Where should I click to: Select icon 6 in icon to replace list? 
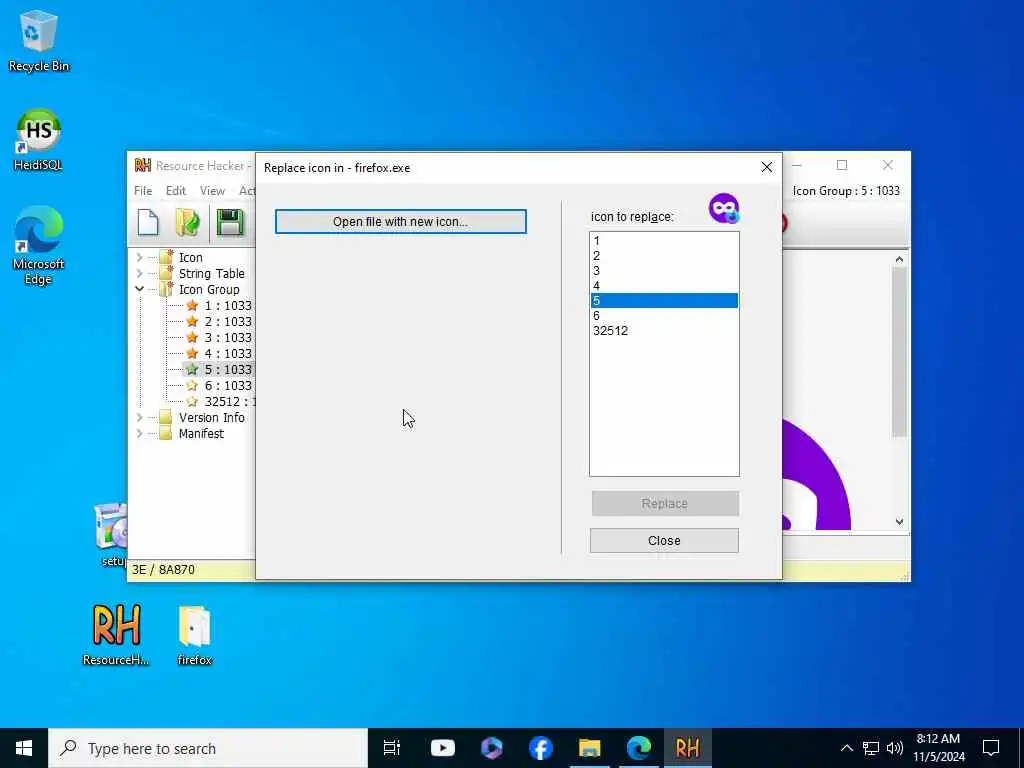pos(664,315)
